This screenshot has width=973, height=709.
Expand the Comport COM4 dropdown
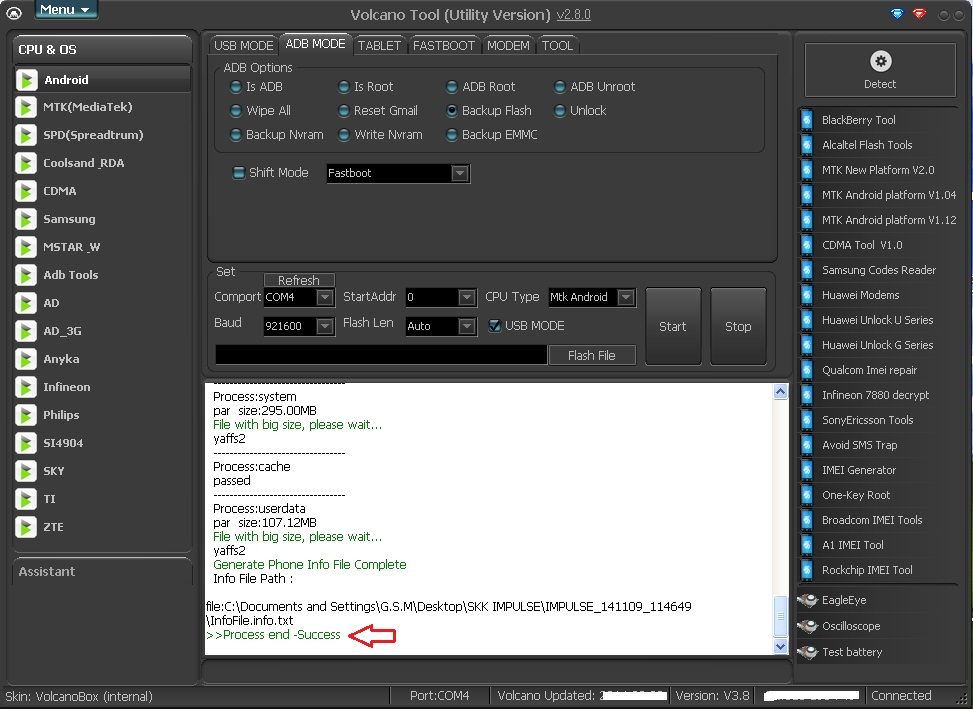[324, 297]
